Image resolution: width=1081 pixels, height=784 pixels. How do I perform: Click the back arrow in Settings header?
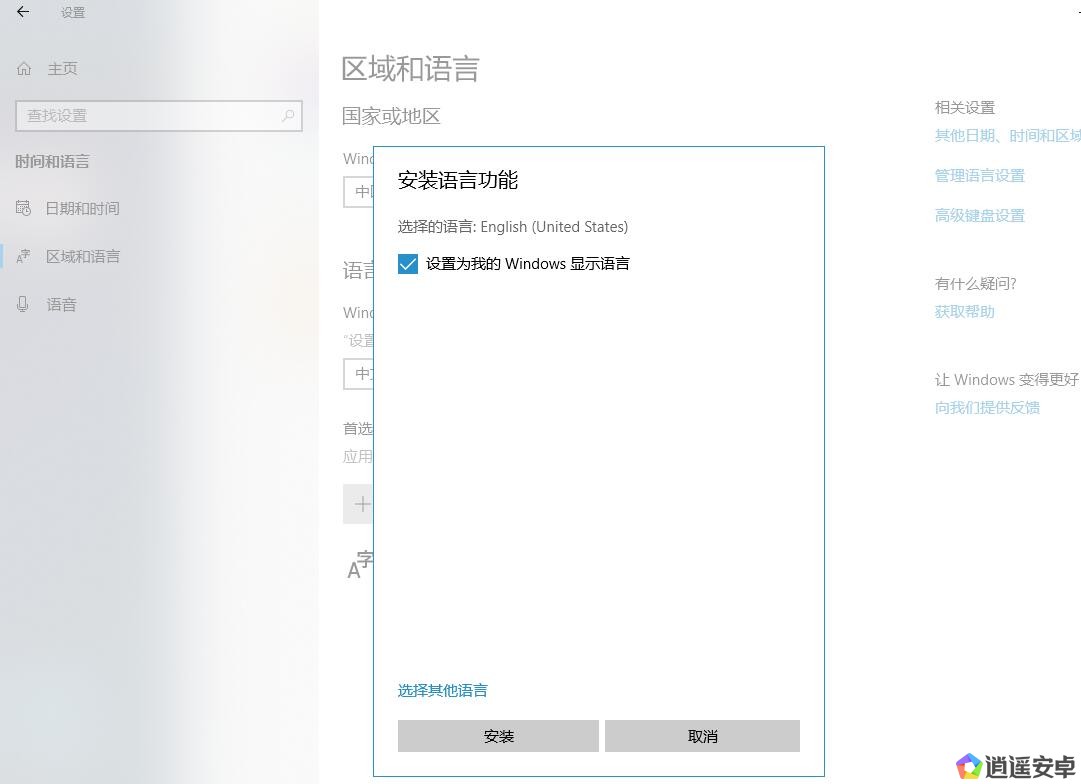[23, 12]
